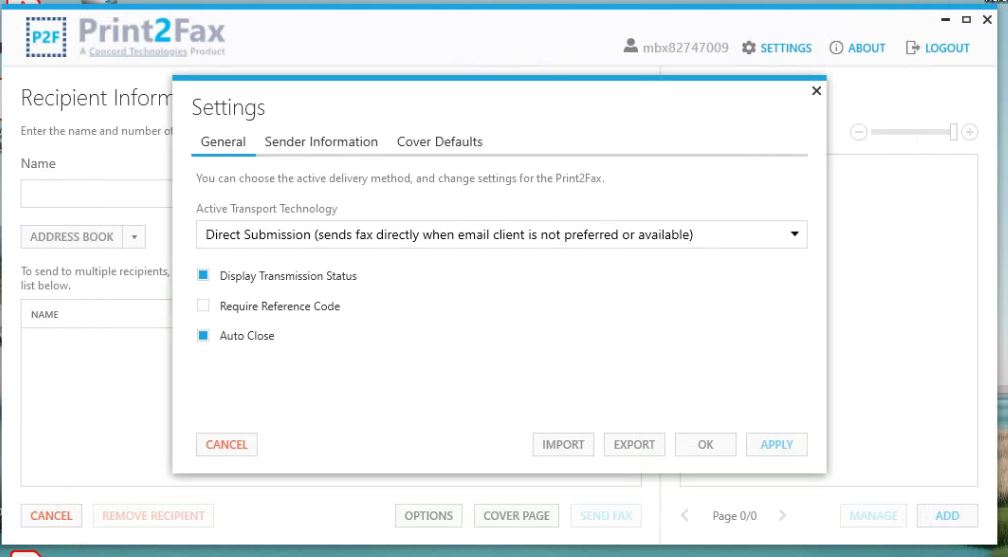
Task: Click the ADD document button
Action: [947, 516]
